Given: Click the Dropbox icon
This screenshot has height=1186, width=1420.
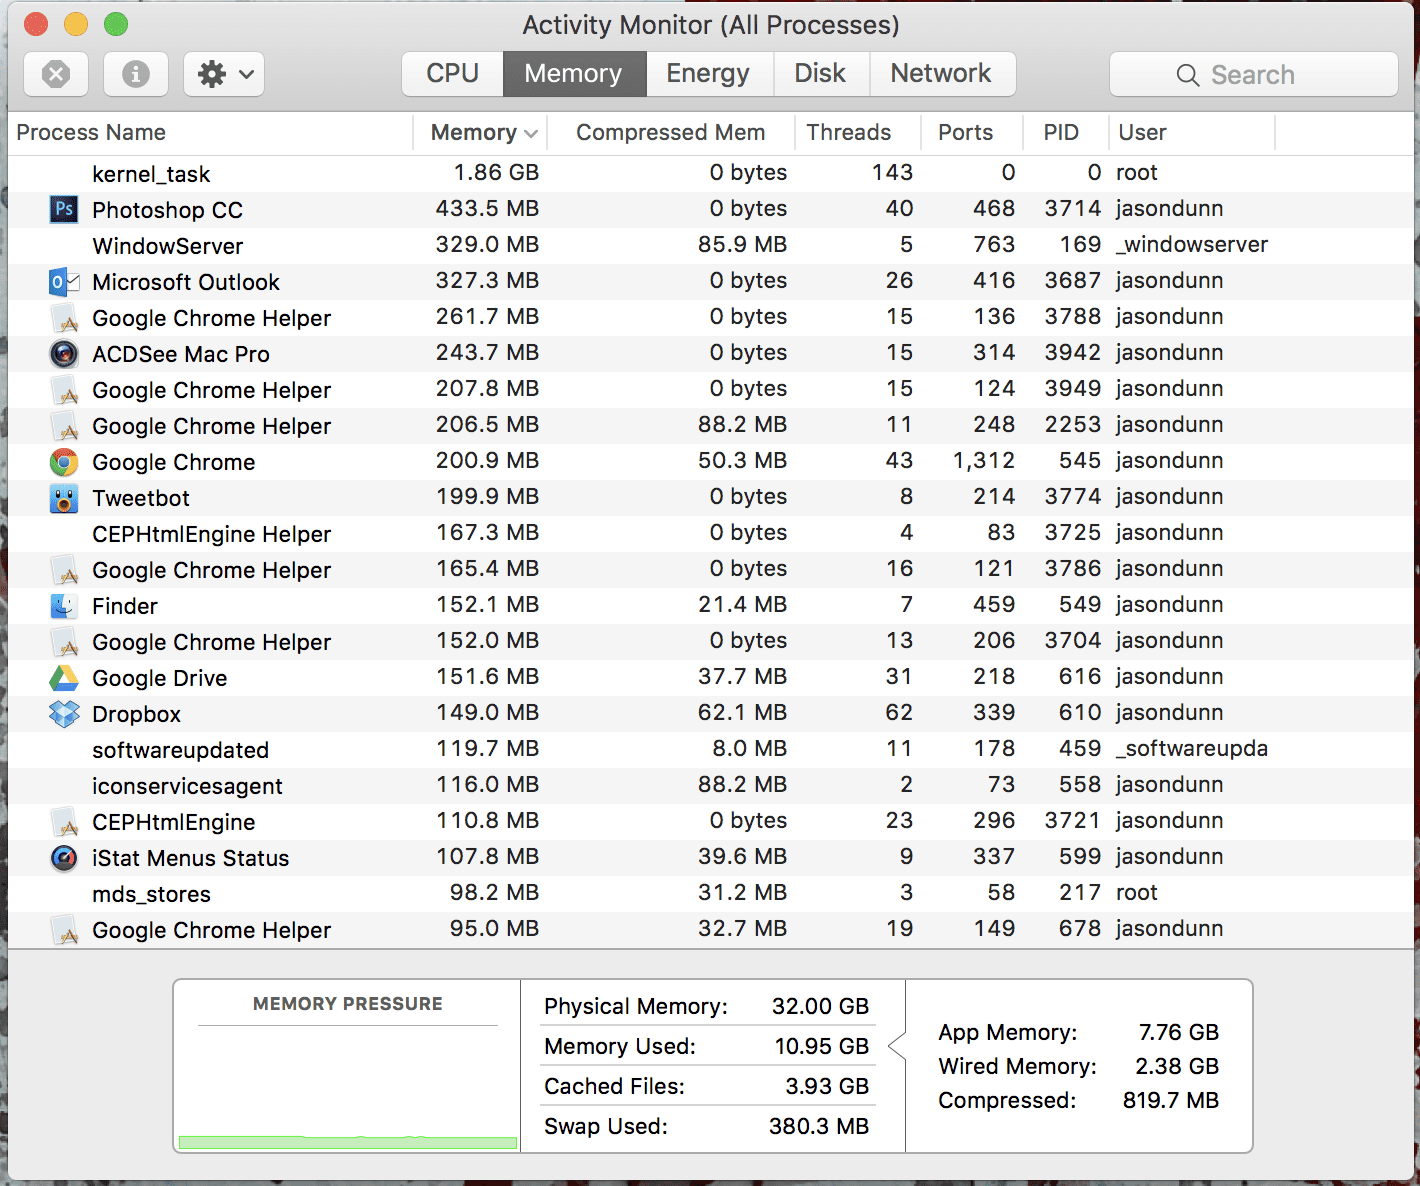Looking at the screenshot, I should pos(64,714).
